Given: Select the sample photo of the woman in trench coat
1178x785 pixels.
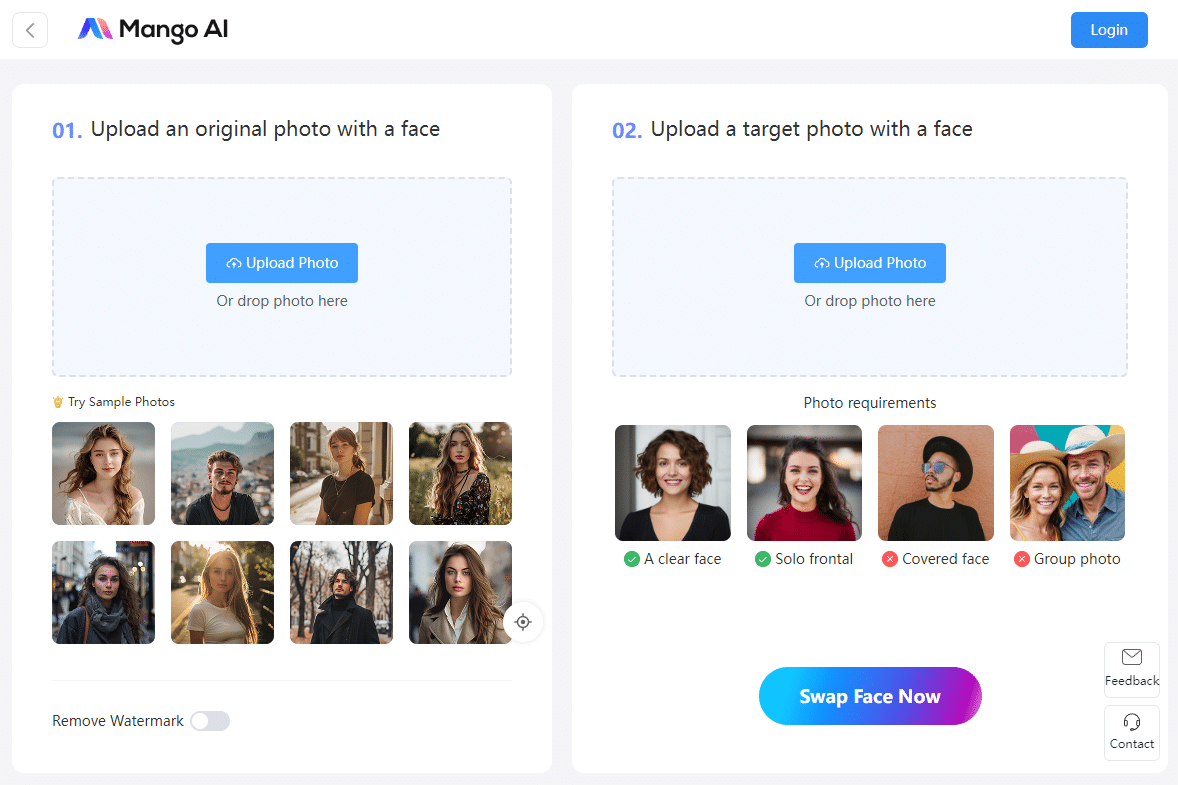Looking at the screenshot, I should [460, 592].
